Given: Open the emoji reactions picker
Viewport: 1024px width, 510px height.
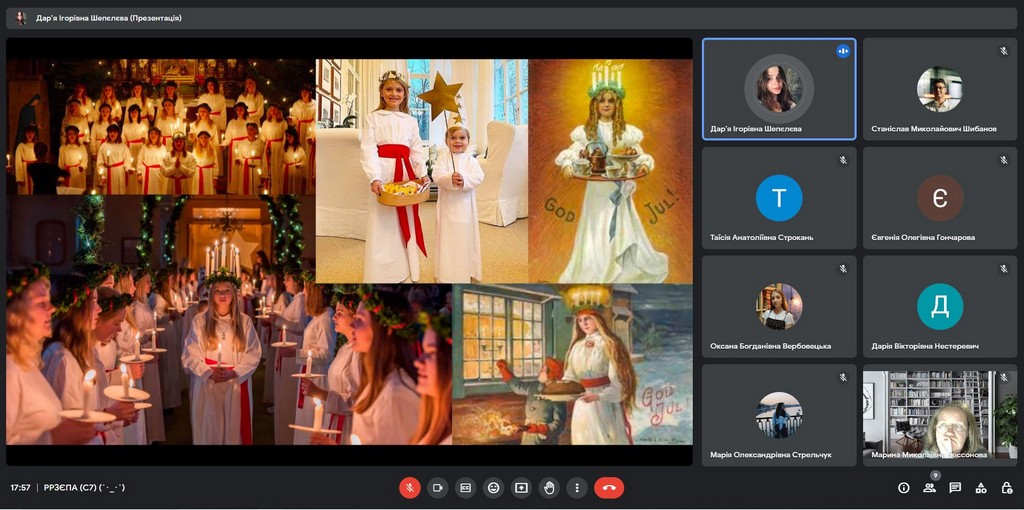Looking at the screenshot, I should click(493, 488).
